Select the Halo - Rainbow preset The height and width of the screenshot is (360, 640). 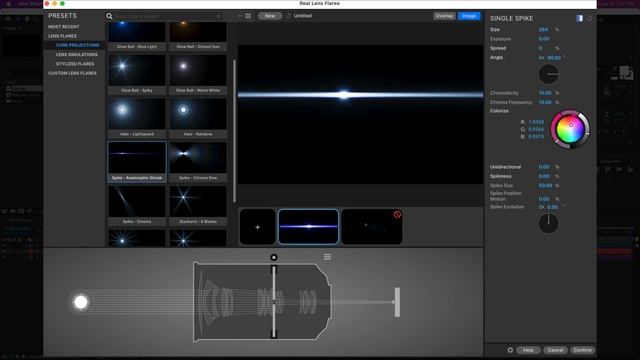click(x=198, y=118)
